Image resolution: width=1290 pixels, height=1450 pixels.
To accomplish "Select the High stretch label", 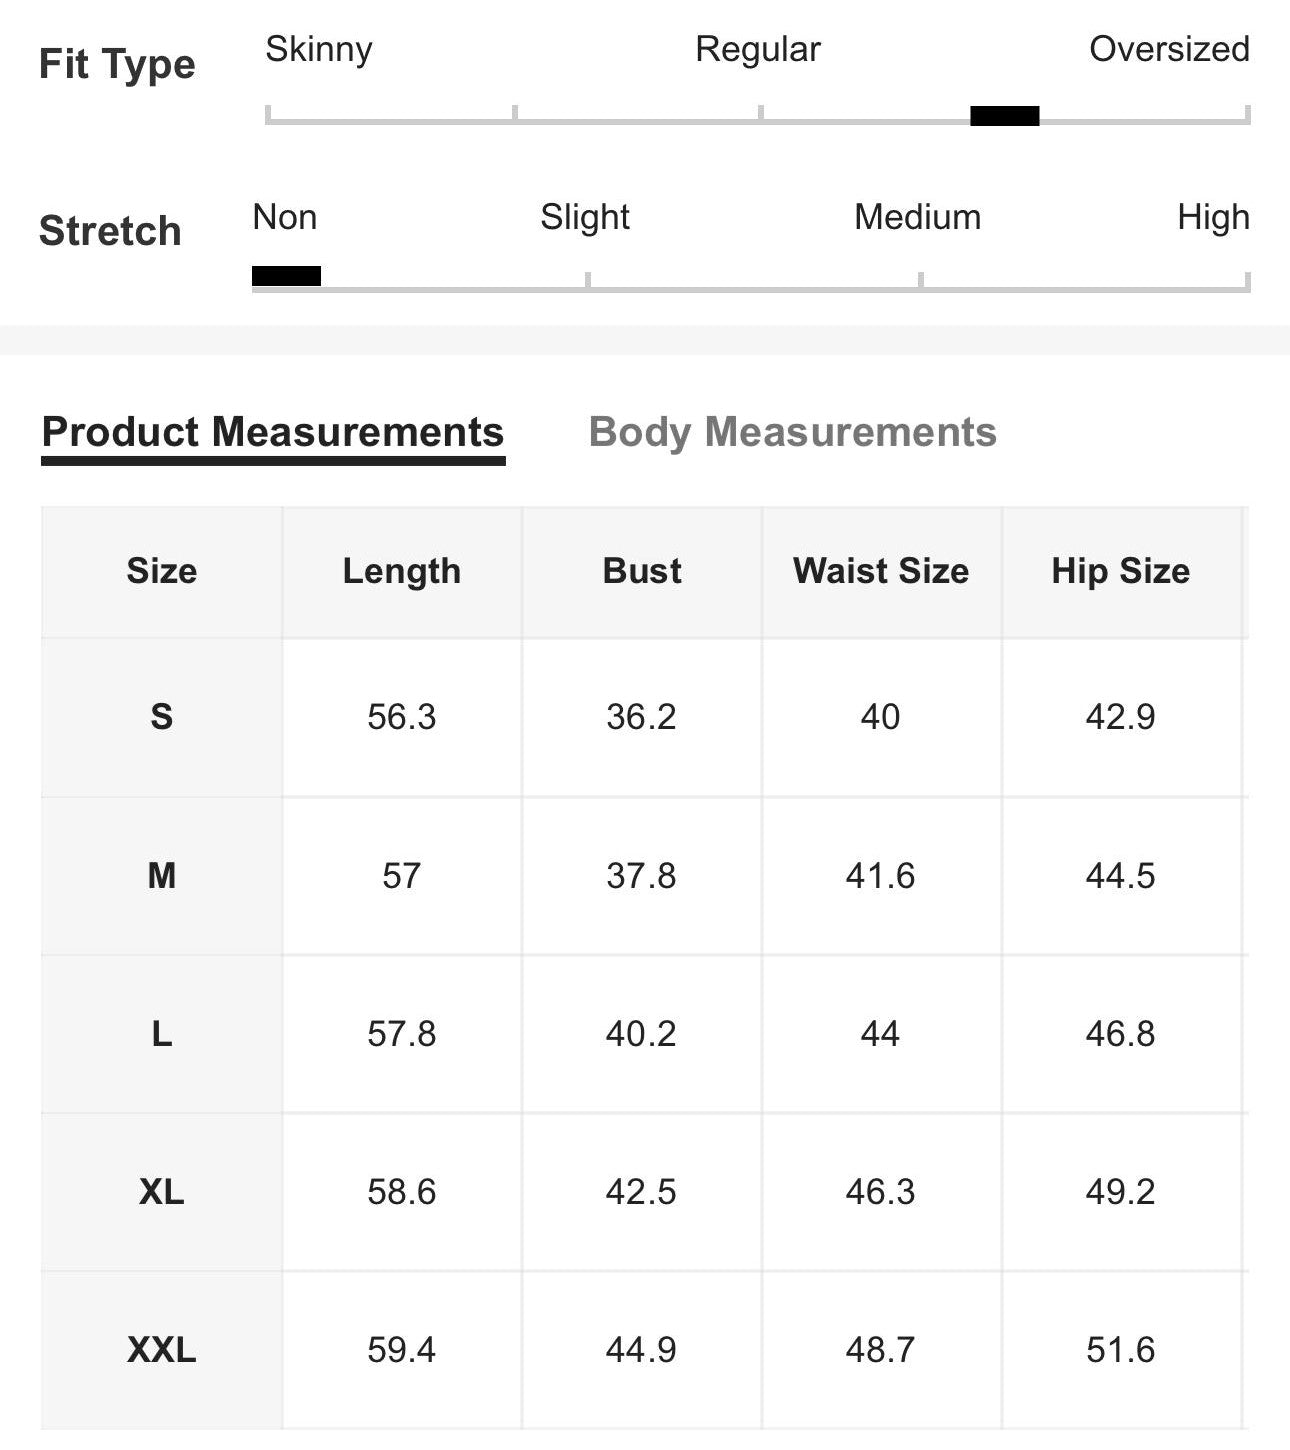I will 1215,216.
